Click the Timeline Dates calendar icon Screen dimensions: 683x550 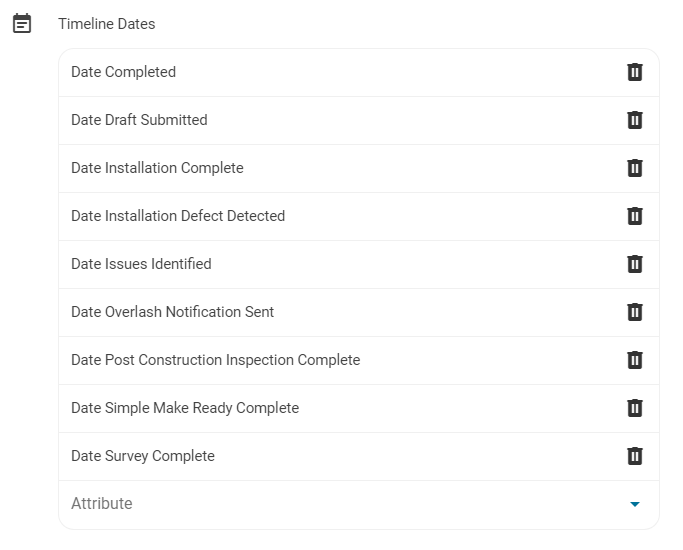tap(22, 23)
